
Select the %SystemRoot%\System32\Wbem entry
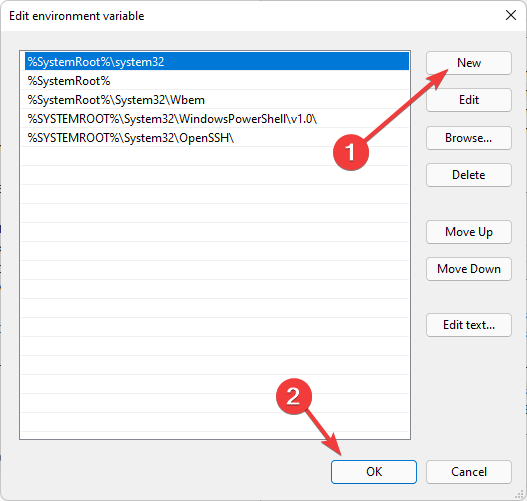(215, 100)
